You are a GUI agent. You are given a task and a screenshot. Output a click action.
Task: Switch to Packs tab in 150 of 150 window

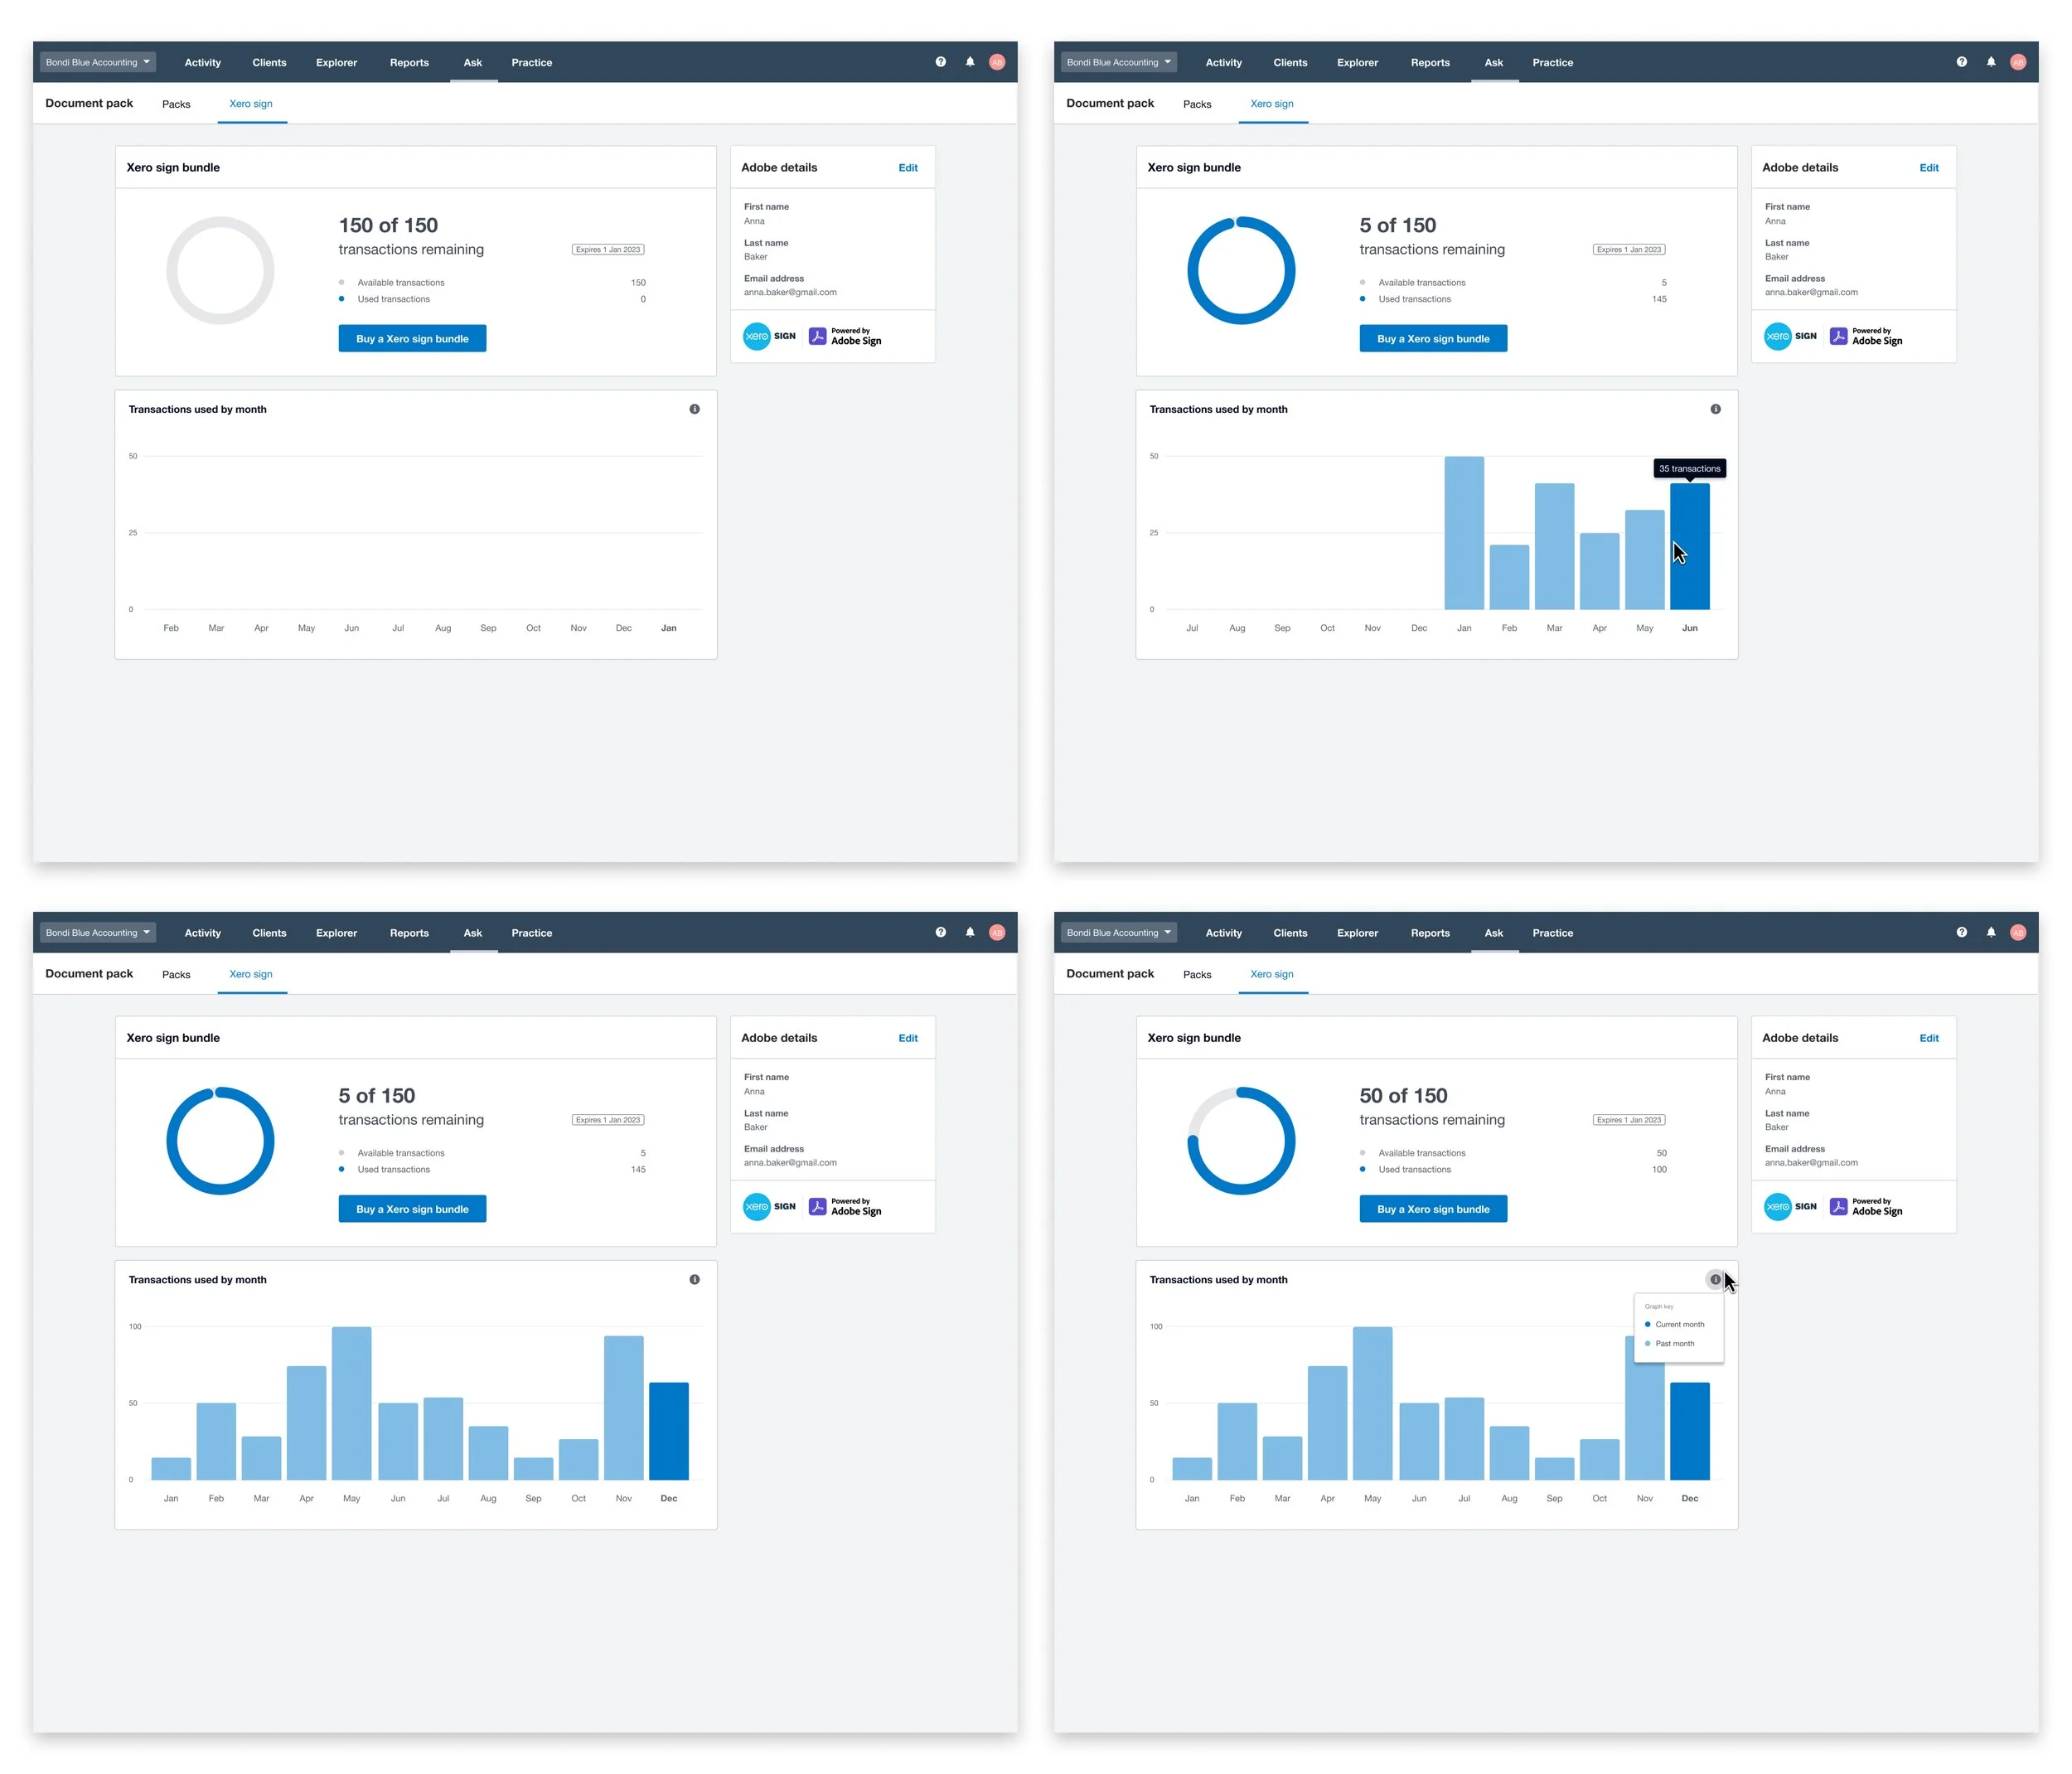[x=176, y=104]
